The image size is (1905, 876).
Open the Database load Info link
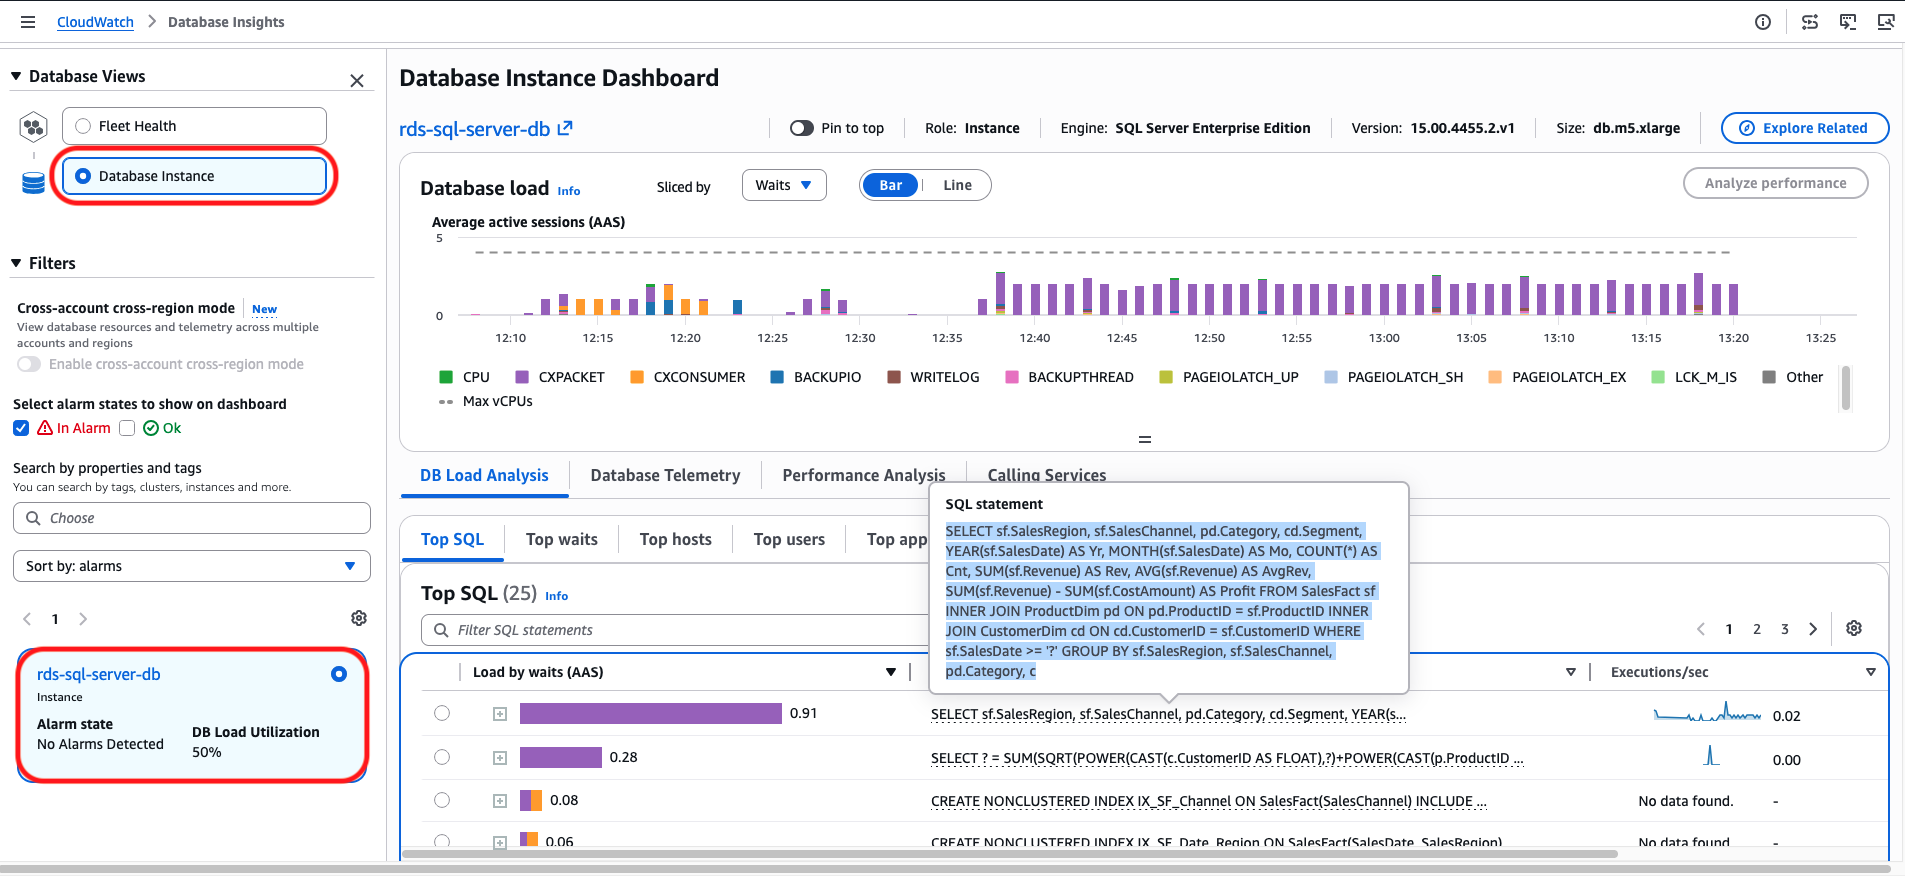(569, 191)
